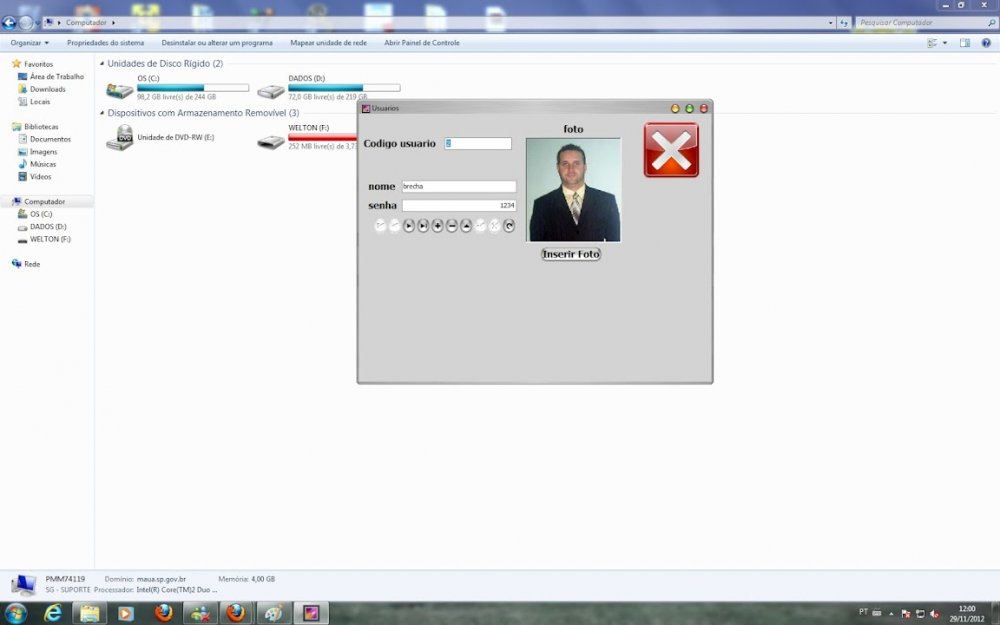The width and height of the screenshot is (1000, 625).
Task: Click the refresh record navigator button
Action: [509, 226]
